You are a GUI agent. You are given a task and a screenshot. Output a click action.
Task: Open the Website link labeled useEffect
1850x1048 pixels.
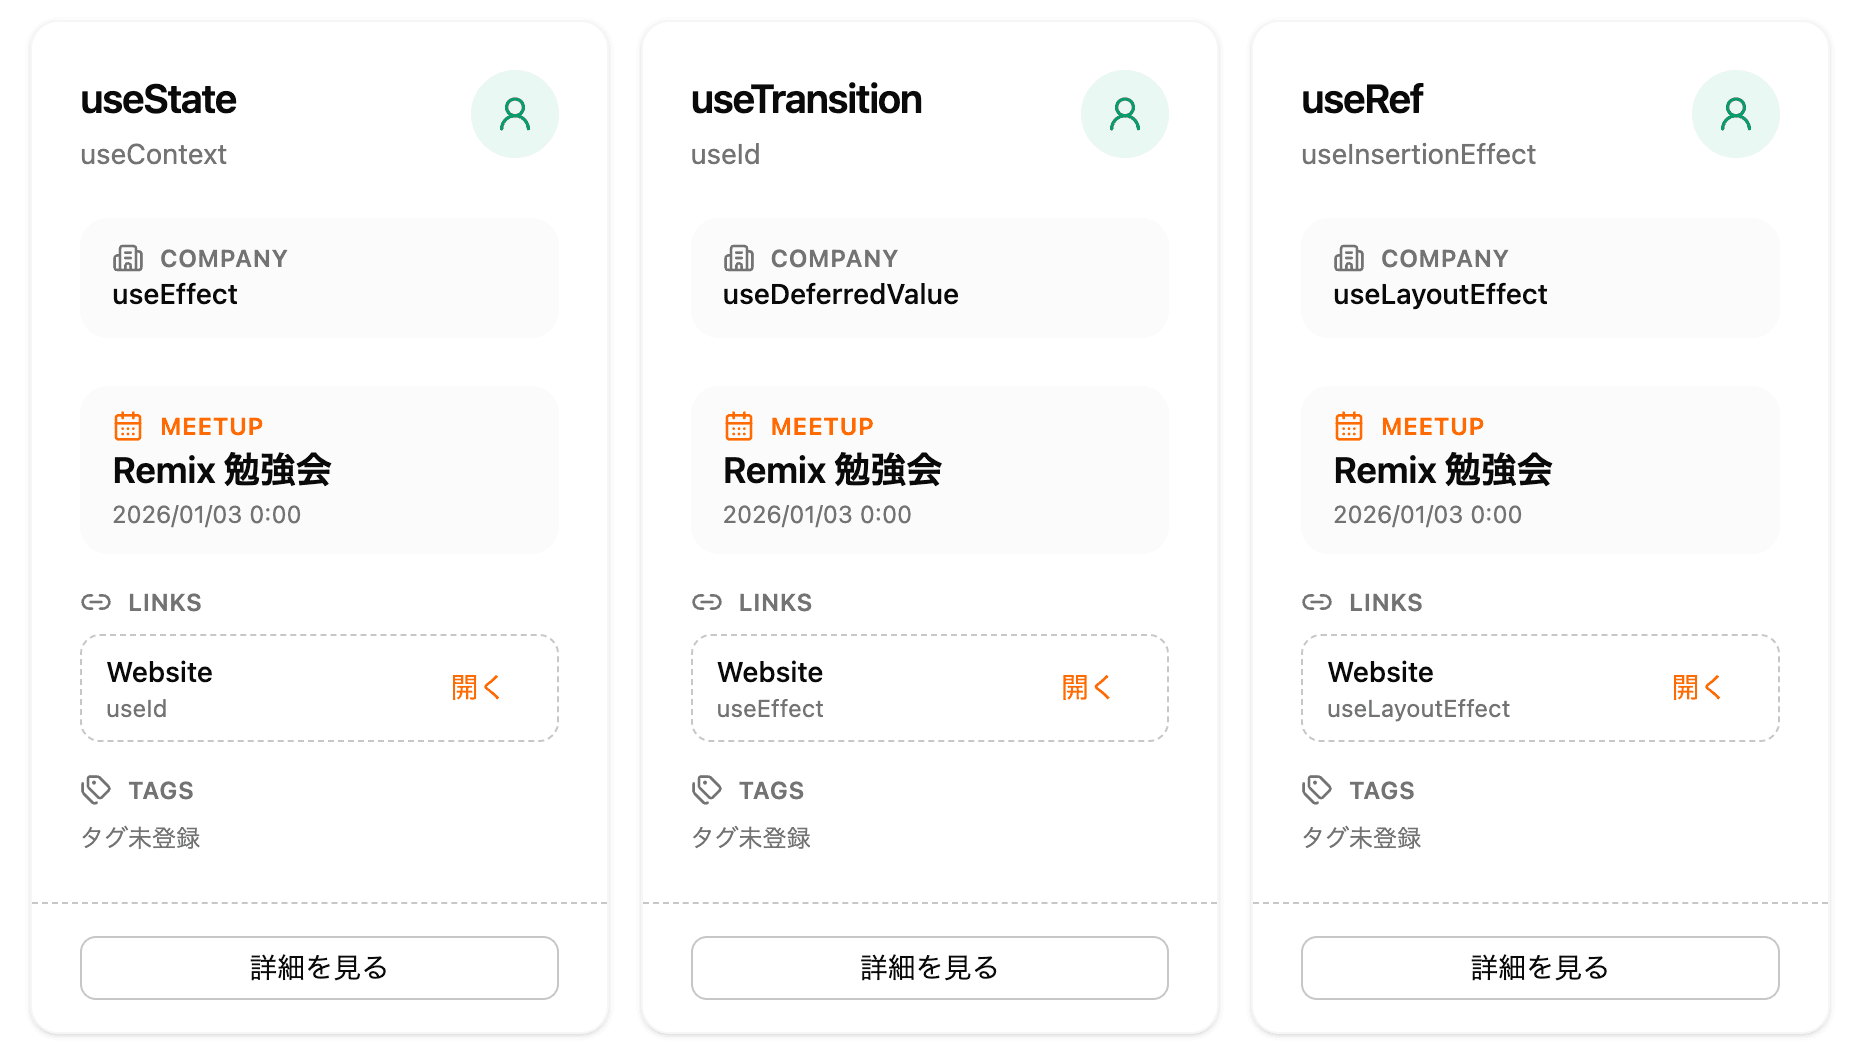(x=1086, y=688)
